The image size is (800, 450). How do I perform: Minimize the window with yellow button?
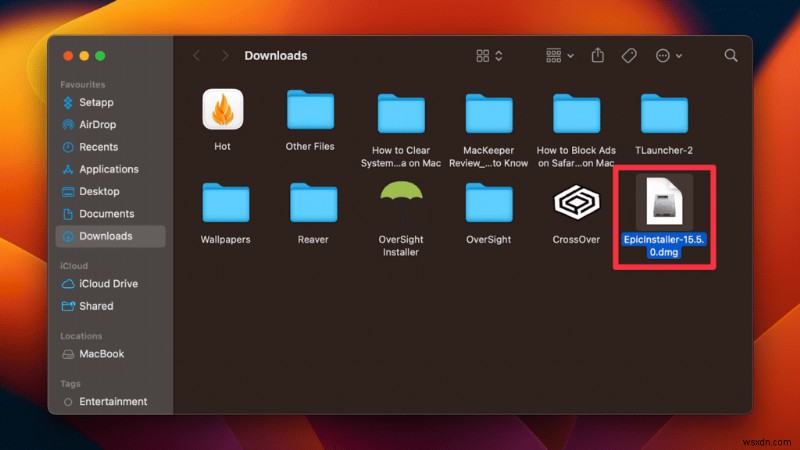click(x=84, y=56)
